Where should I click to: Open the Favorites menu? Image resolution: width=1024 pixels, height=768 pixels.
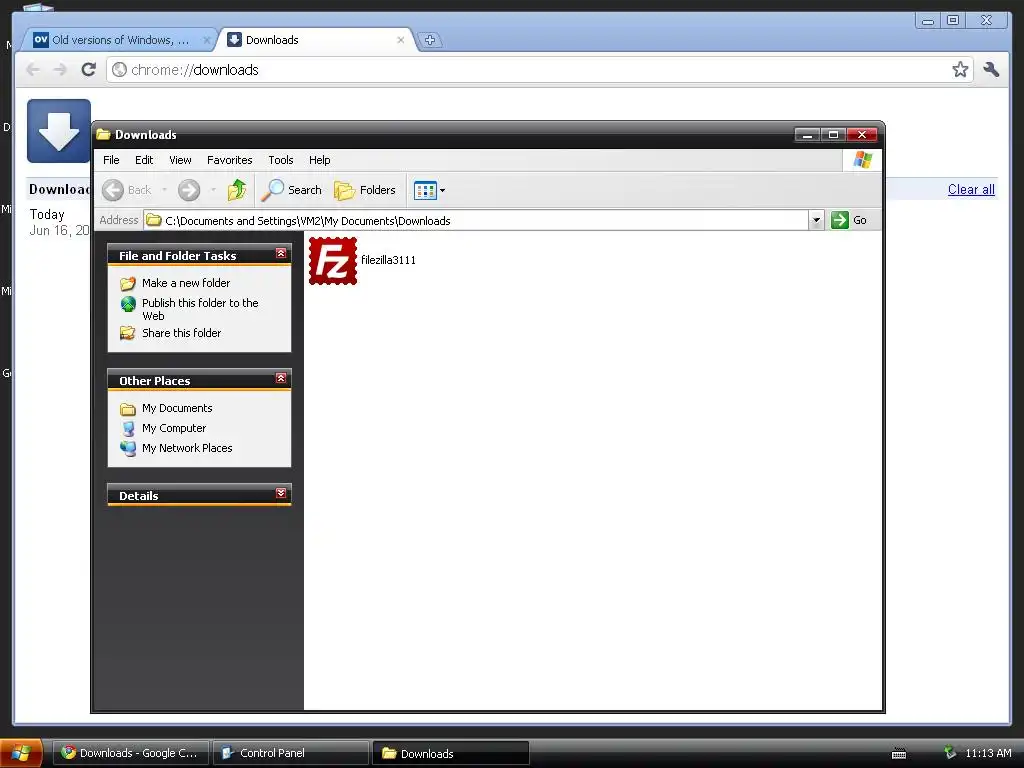coord(229,160)
